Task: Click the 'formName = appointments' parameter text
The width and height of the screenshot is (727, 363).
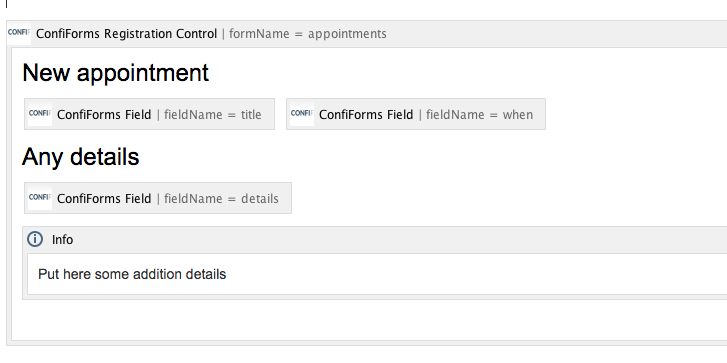Action: [x=307, y=34]
